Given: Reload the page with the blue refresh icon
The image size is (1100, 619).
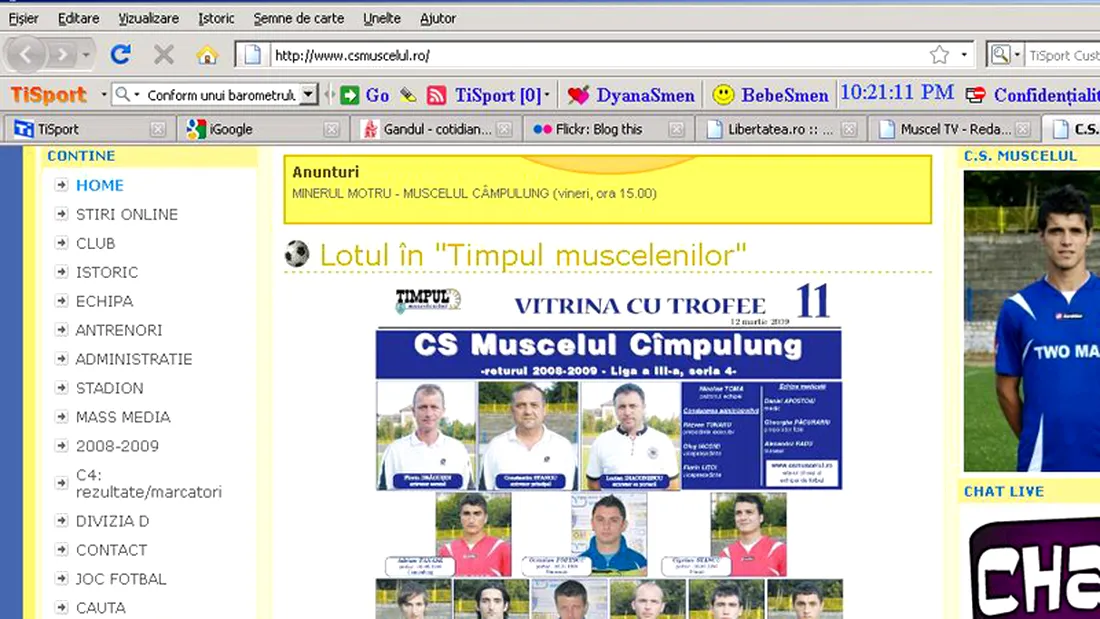Looking at the screenshot, I should [121, 54].
